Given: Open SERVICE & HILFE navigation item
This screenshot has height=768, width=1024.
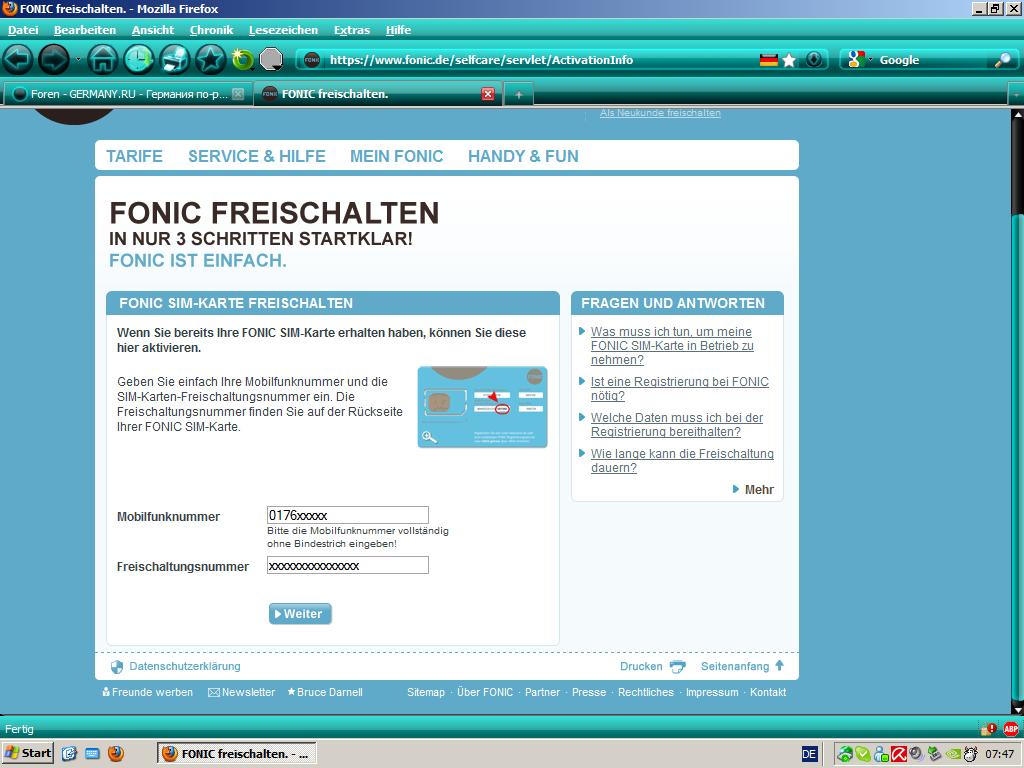Looking at the screenshot, I should coord(257,156).
